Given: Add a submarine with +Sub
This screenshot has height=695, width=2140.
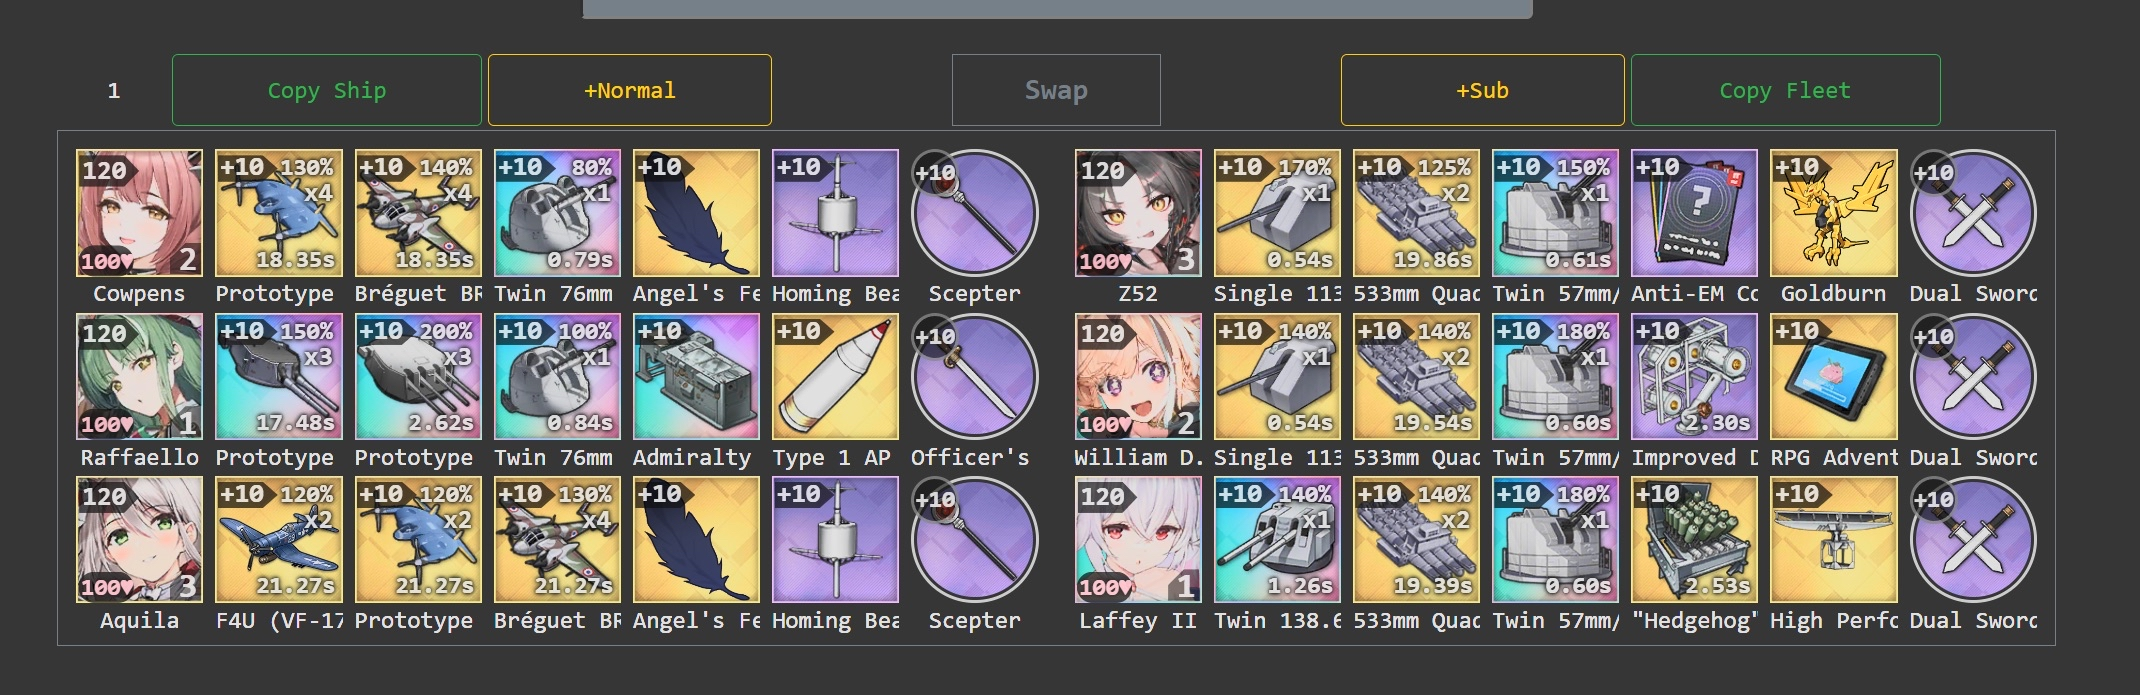Looking at the screenshot, I should pos(1482,90).
